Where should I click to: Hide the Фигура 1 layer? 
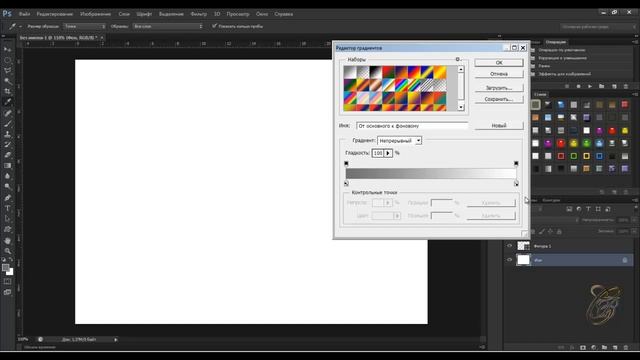pyautogui.click(x=509, y=246)
